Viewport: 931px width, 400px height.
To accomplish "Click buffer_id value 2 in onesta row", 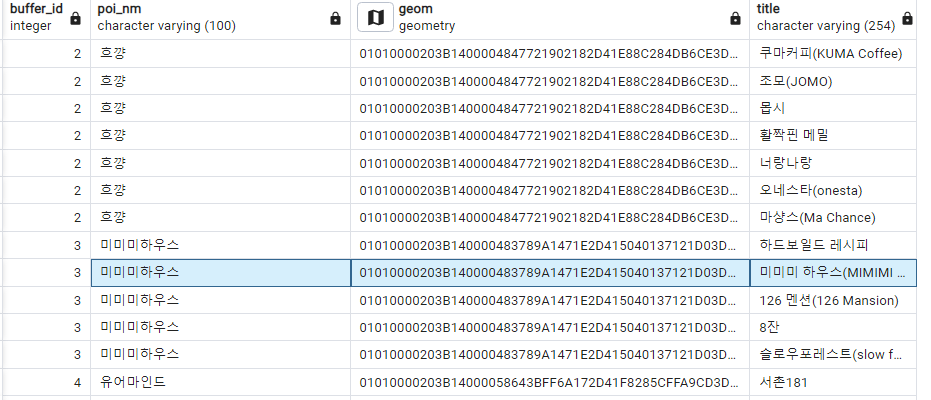I will [77, 190].
